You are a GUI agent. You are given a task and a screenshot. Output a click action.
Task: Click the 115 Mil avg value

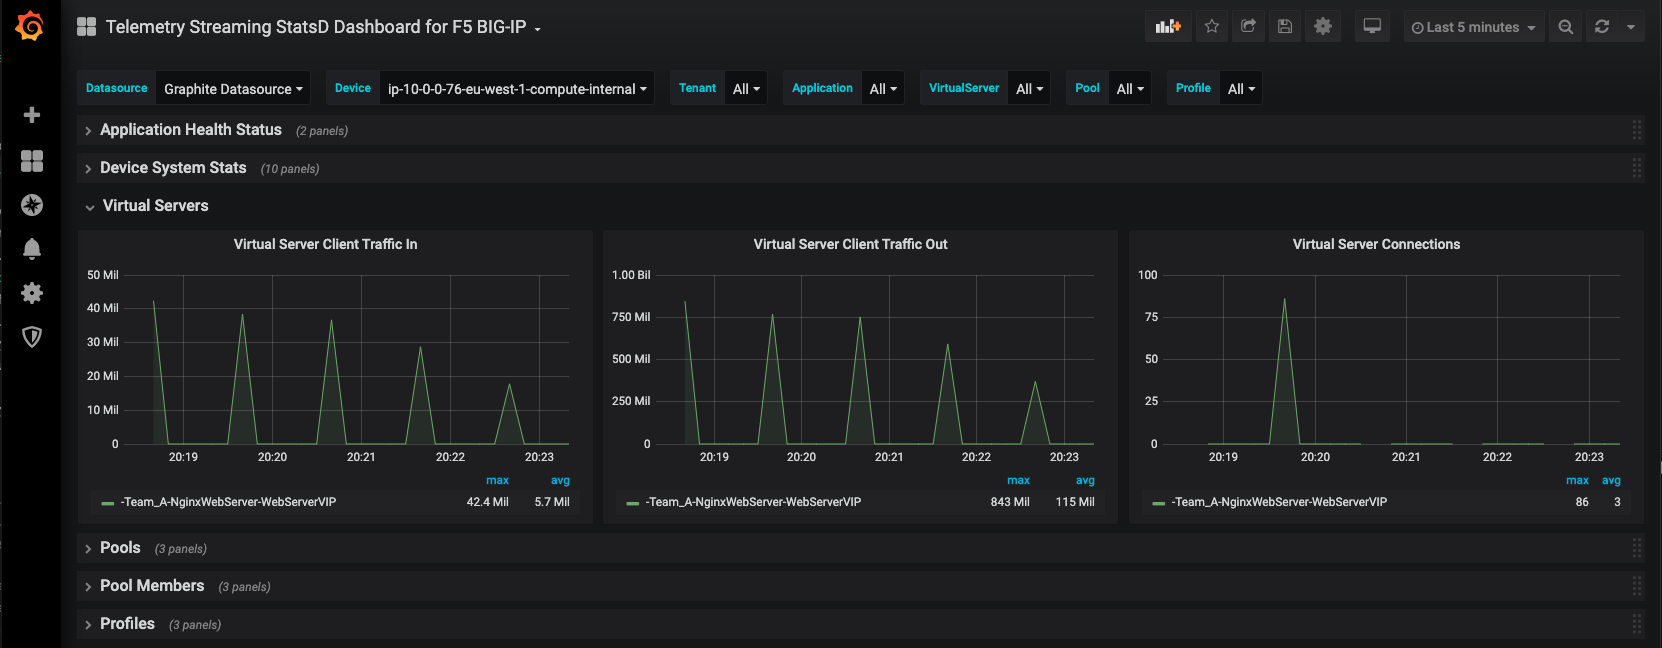[x=1075, y=502]
